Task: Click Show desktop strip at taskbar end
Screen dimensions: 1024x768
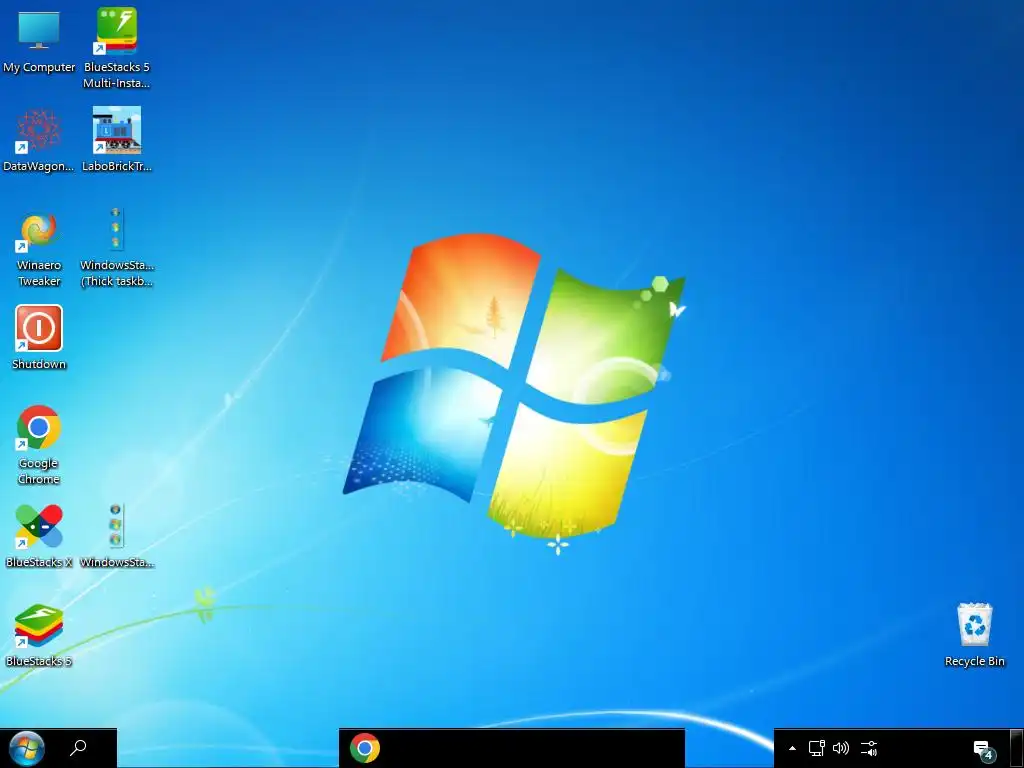Action: (1016, 748)
